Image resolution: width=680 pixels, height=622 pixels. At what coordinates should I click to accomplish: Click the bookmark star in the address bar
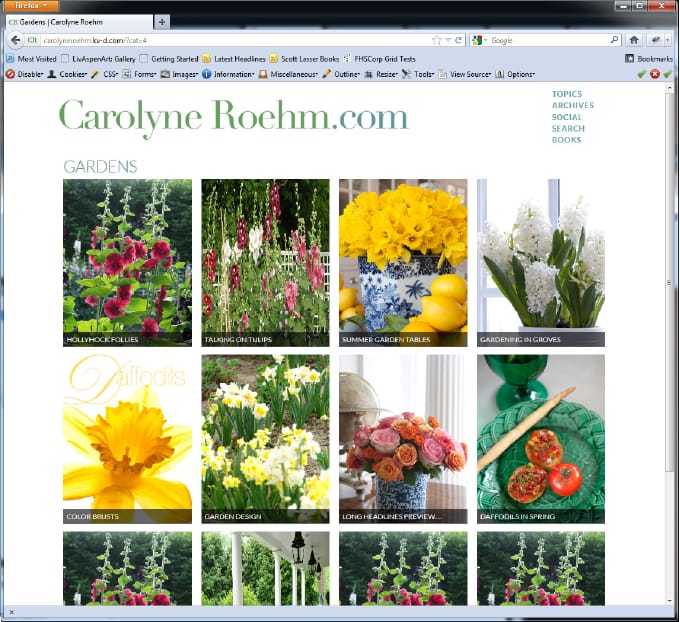click(x=436, y=40)
